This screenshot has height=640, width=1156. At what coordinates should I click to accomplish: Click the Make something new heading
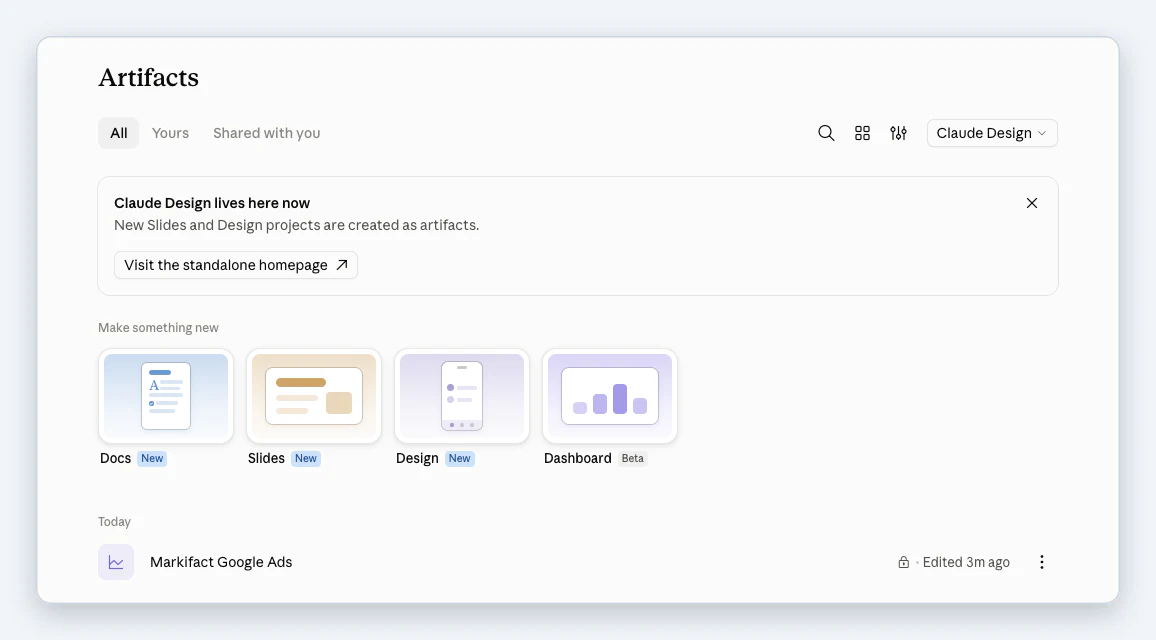pos(159,327)
